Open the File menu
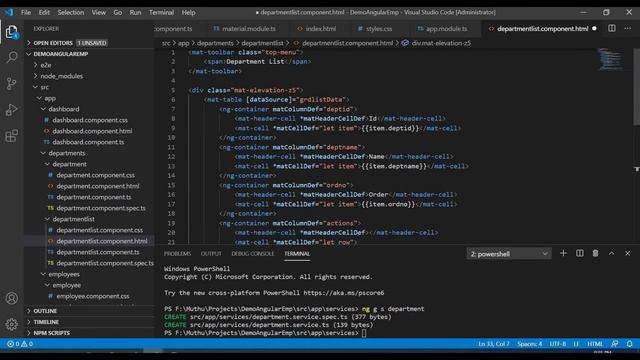Viewport: 640px width, 360px height. click(26, 12)
